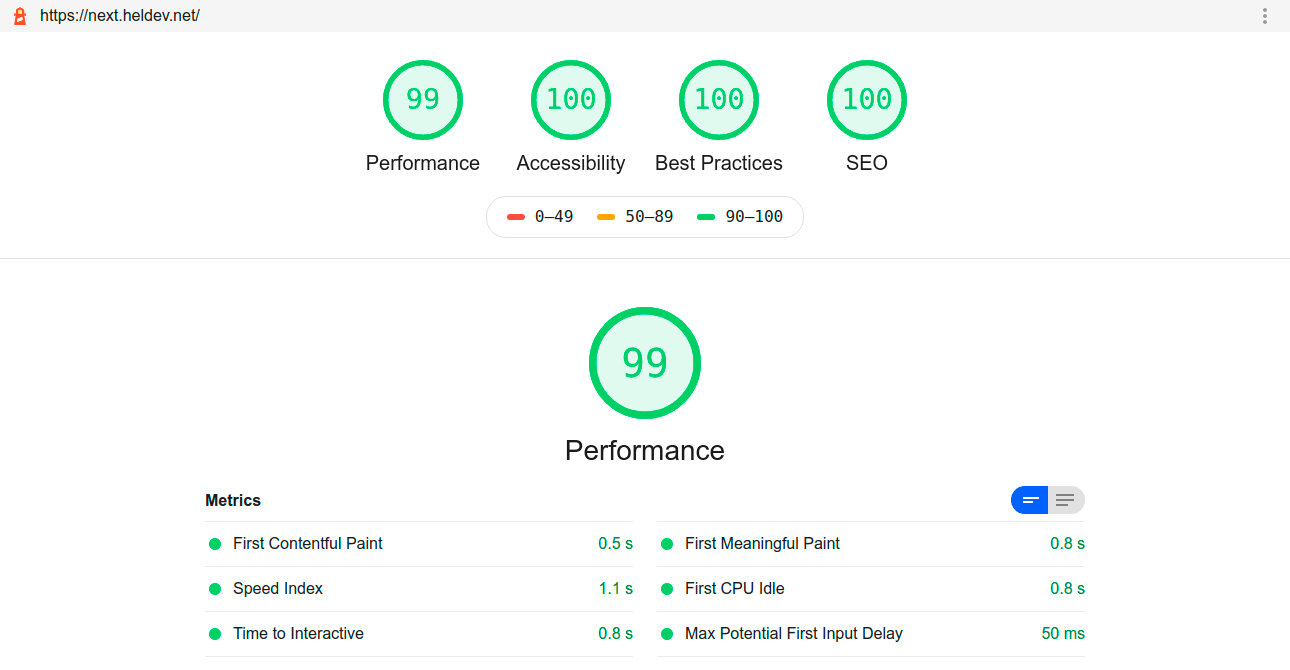Jump to the SEO section label

[866, 163]
